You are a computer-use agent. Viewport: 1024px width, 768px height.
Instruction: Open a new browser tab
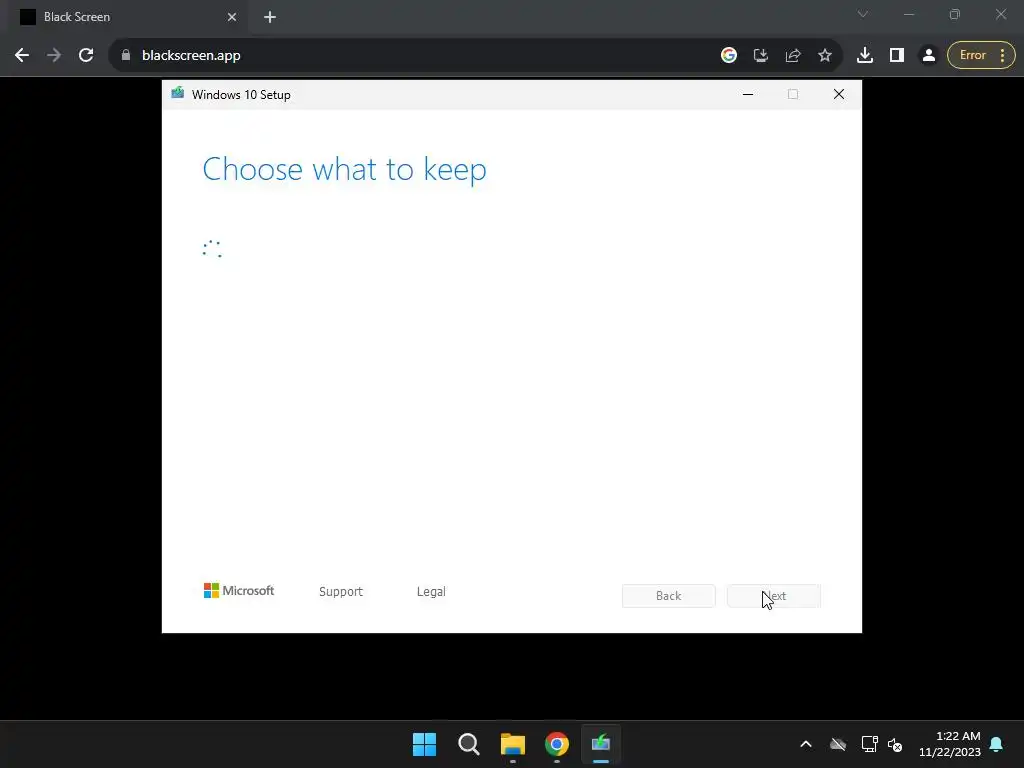tap(270, 17)
